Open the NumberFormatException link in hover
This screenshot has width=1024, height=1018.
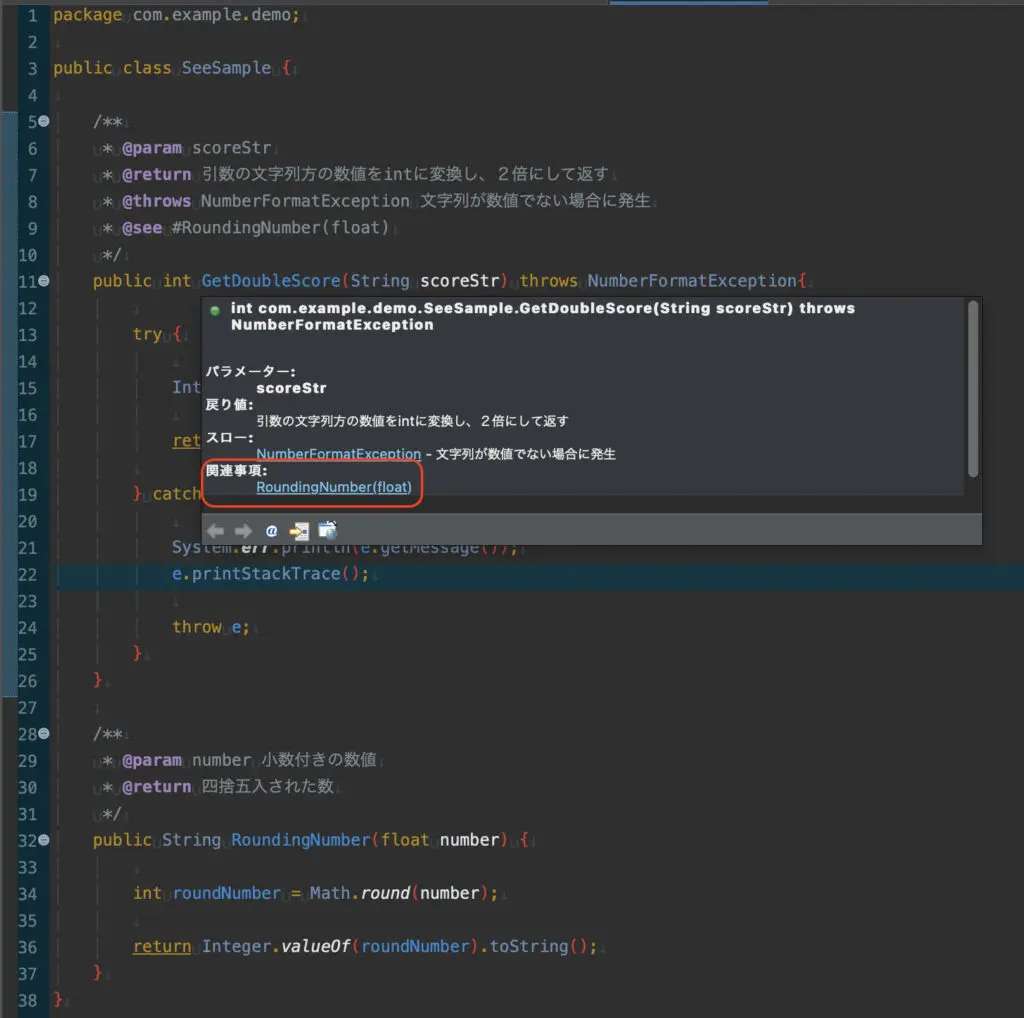(338, 454)
